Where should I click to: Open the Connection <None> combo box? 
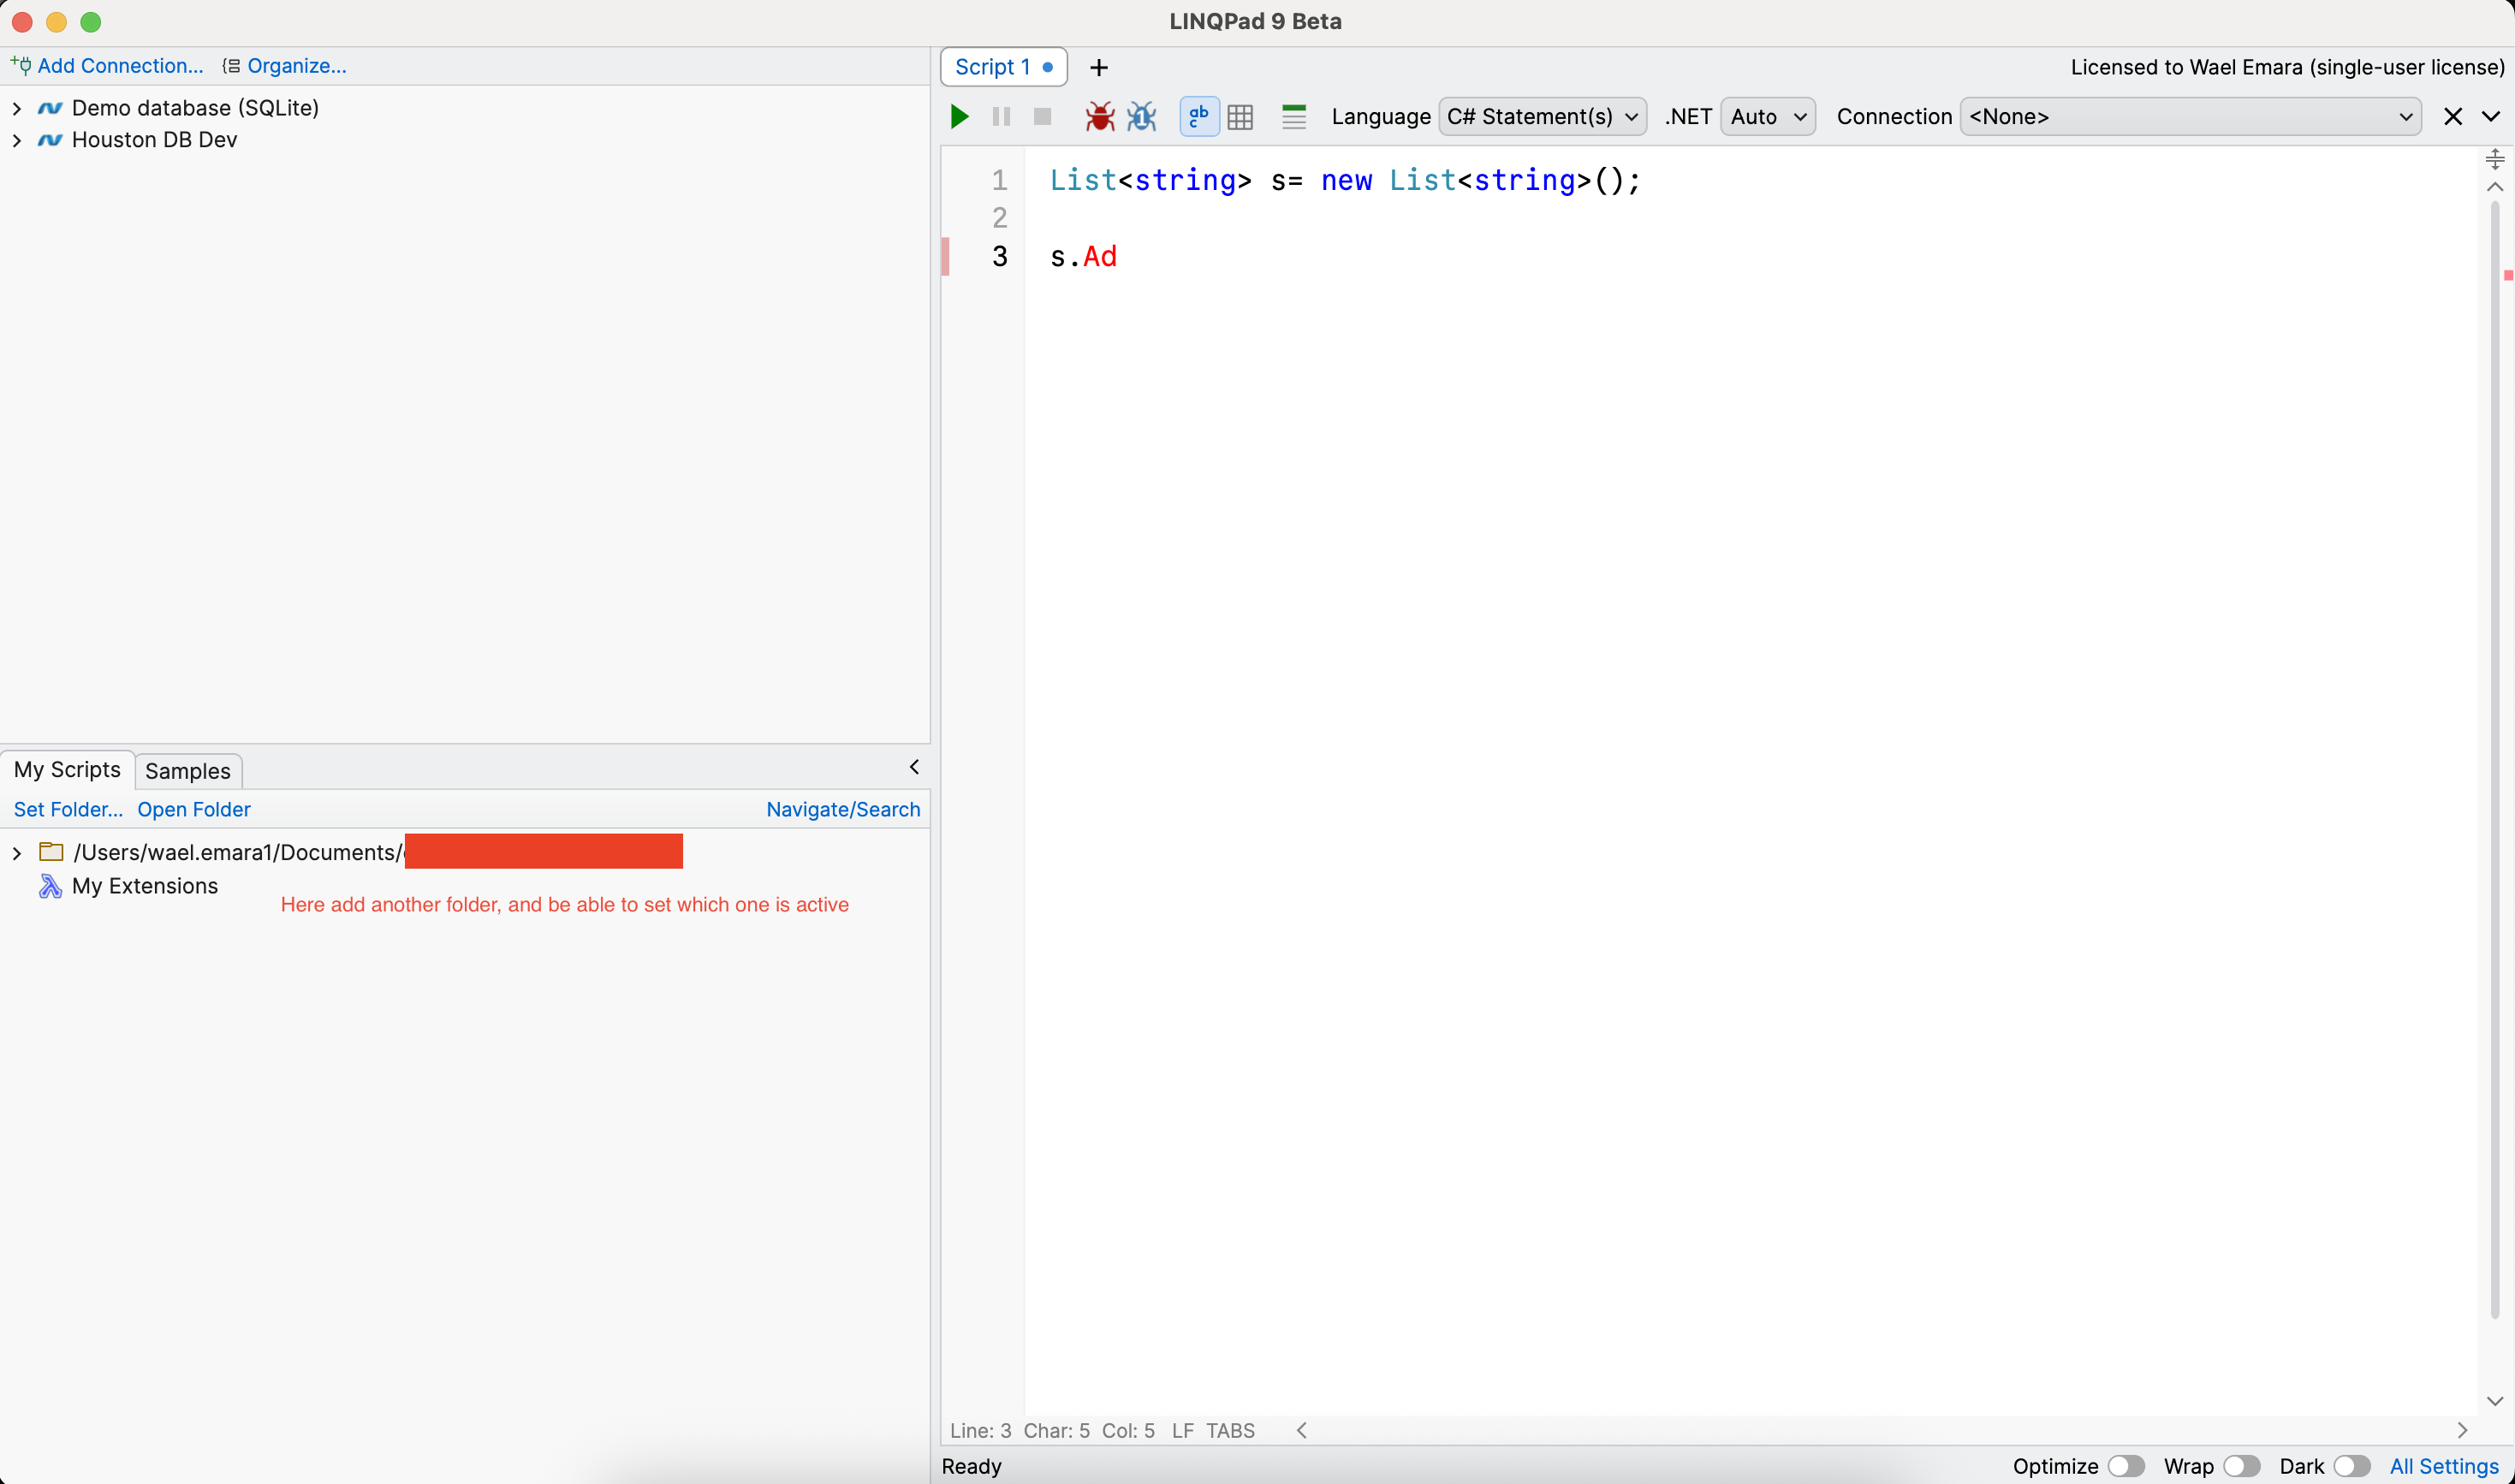[2190, 117]
